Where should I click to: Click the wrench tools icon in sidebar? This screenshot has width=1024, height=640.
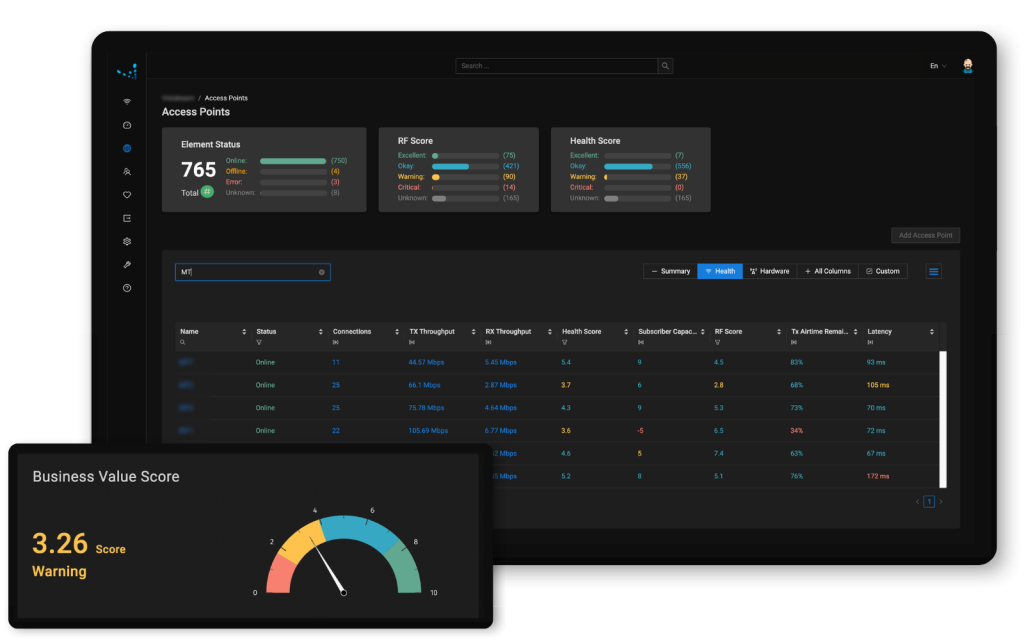click(127, 265)
